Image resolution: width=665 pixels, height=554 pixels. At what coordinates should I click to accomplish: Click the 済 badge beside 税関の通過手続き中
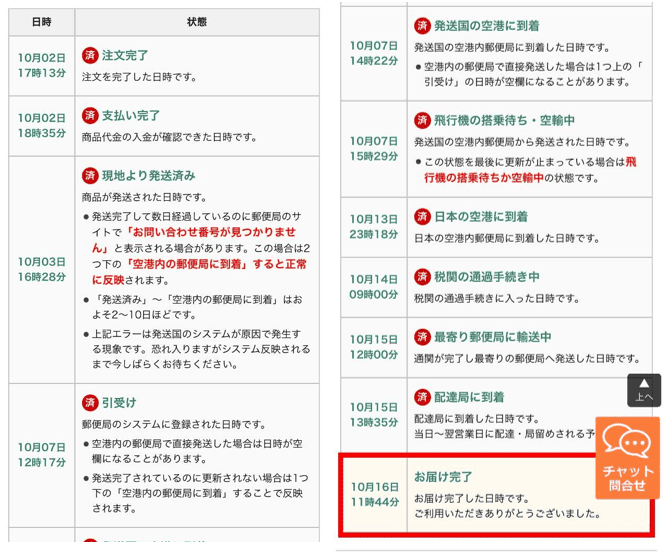click(x=422, y=276)
